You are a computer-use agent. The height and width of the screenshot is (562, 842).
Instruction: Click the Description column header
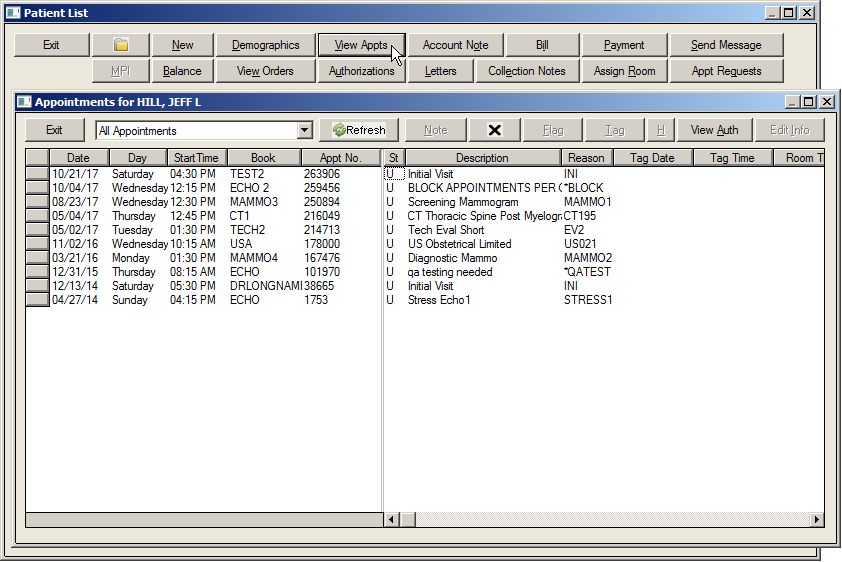click(482, 158)
